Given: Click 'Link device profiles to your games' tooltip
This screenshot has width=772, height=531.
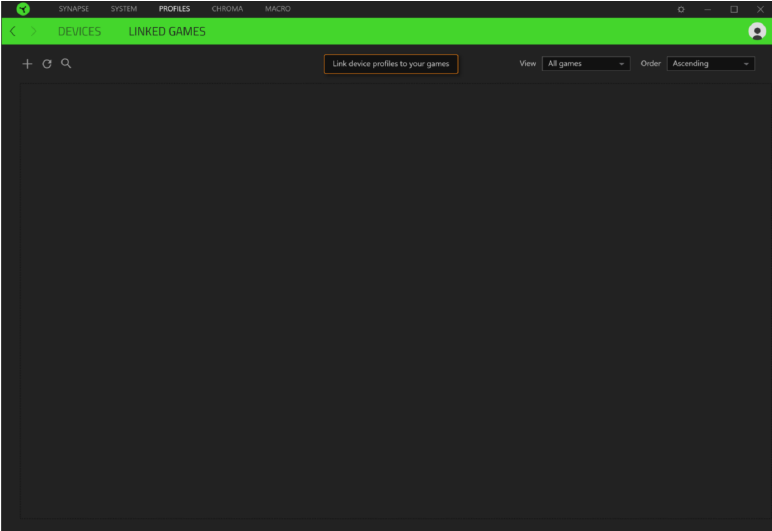Looking at the screenshot, I should click(x=391, y=64).
